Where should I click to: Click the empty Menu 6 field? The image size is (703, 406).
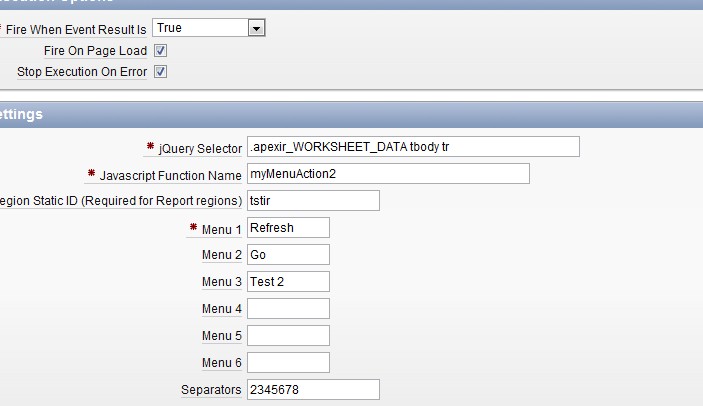point(288,363)
